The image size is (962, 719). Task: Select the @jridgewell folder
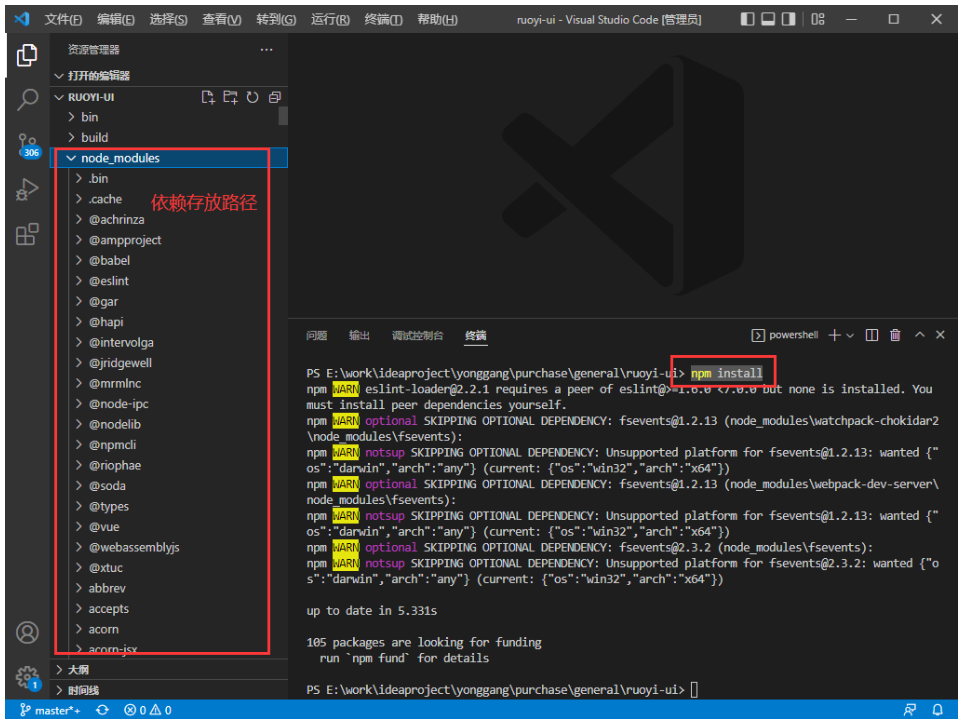point(169,363)
